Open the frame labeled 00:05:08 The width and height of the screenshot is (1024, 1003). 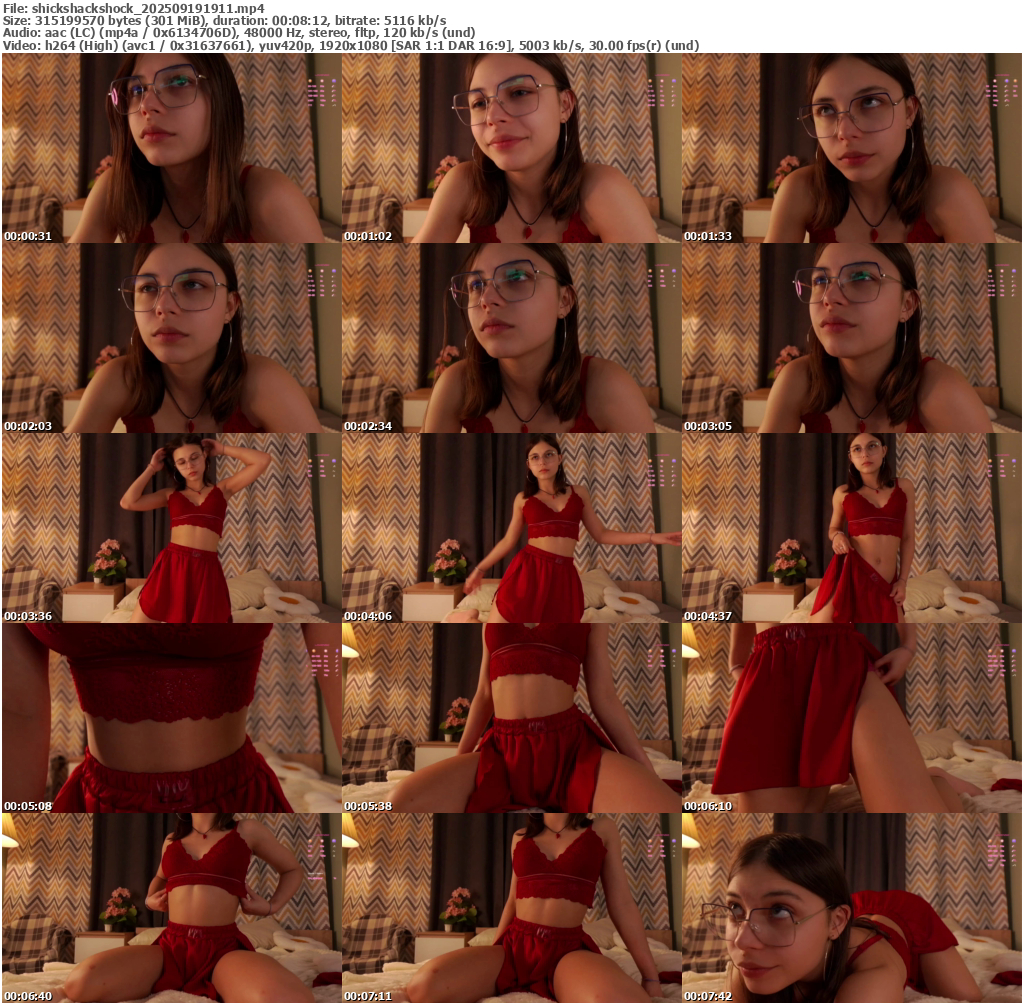(x=171, y=718)
